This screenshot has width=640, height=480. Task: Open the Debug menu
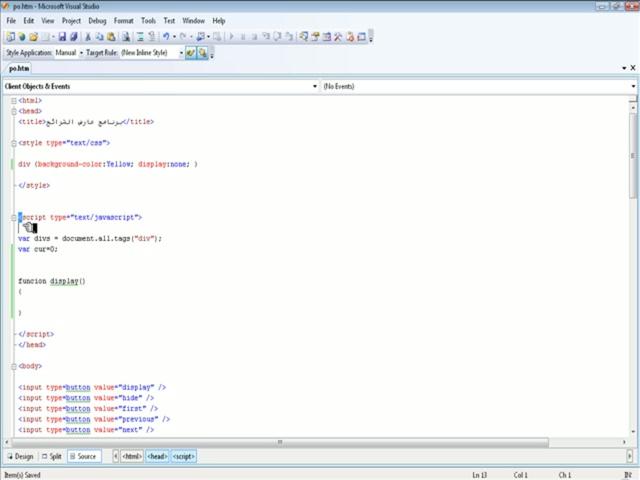click(x=97, y=20)
